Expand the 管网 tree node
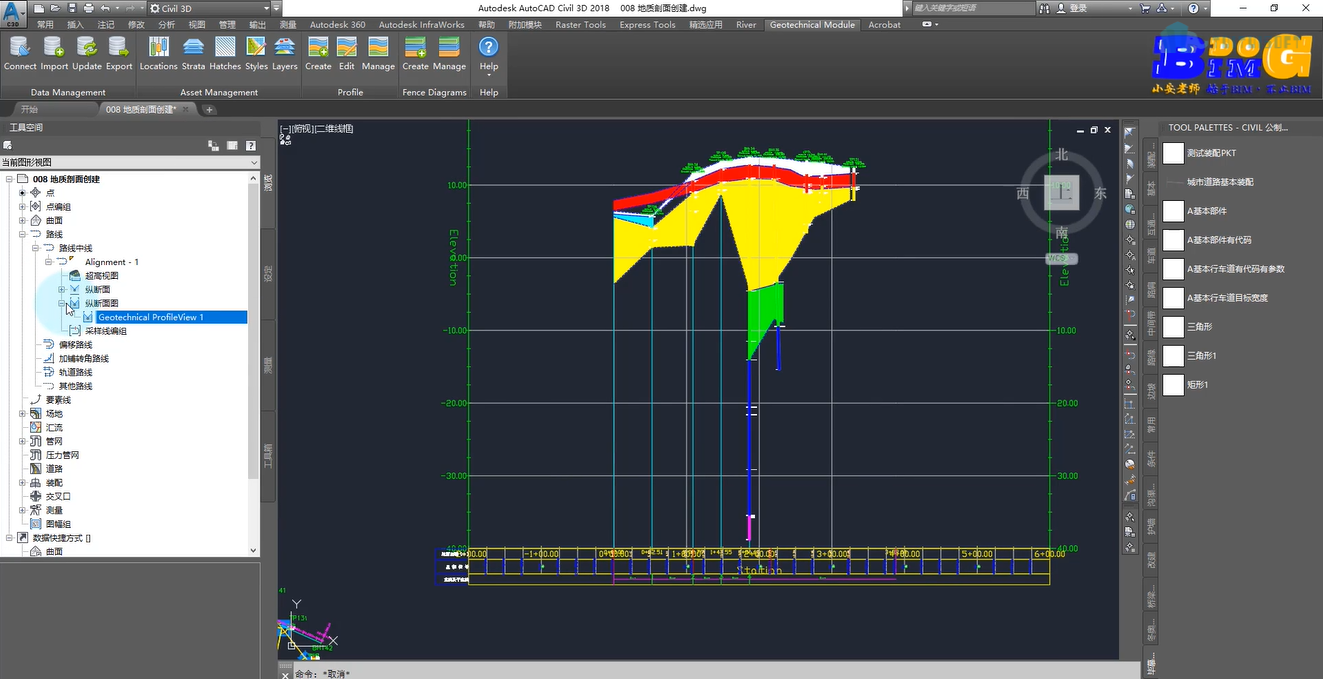Image resolution: width=1323 pixels, height=679 pixels. [23, 441]
